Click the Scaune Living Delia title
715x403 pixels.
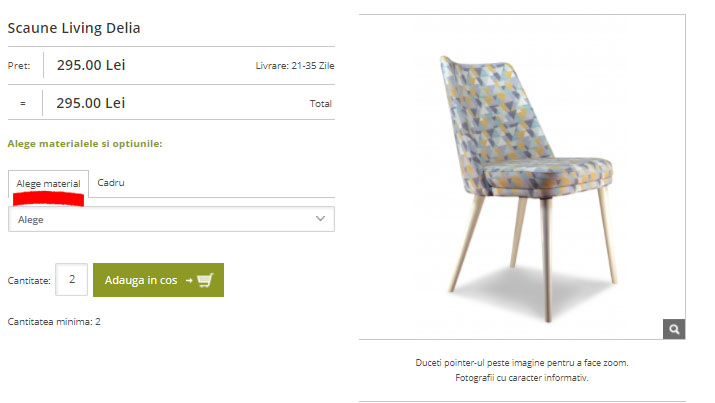click(x=74, y=28)
